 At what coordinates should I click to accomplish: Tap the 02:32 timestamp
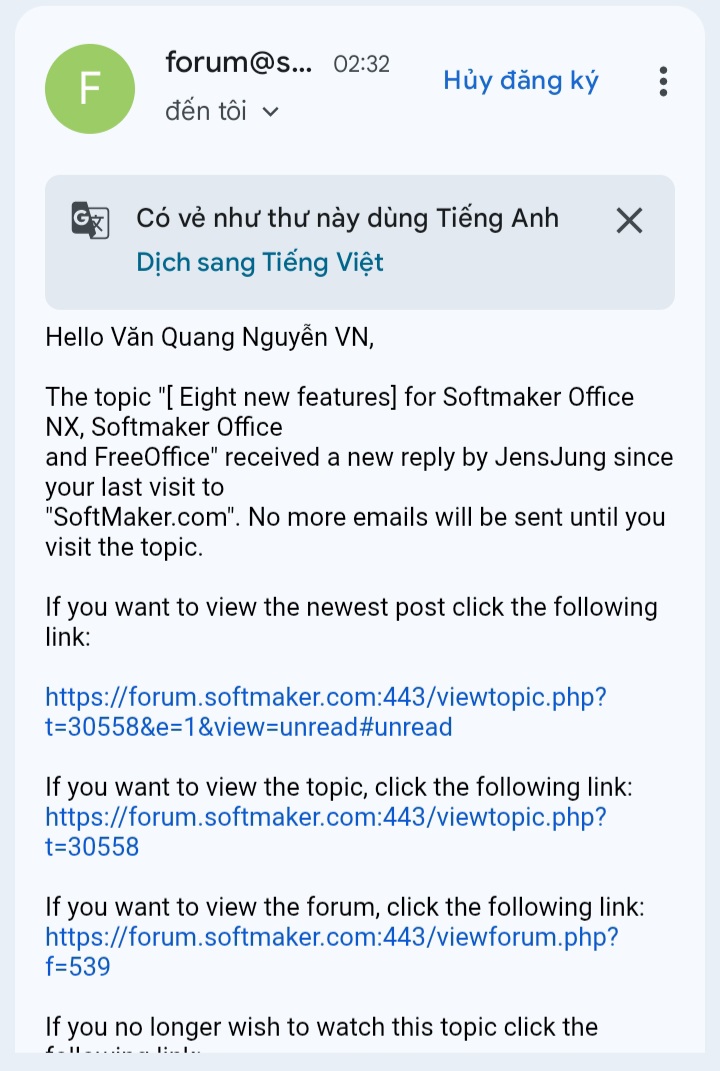pyautogui.click(x=361, y=64)
